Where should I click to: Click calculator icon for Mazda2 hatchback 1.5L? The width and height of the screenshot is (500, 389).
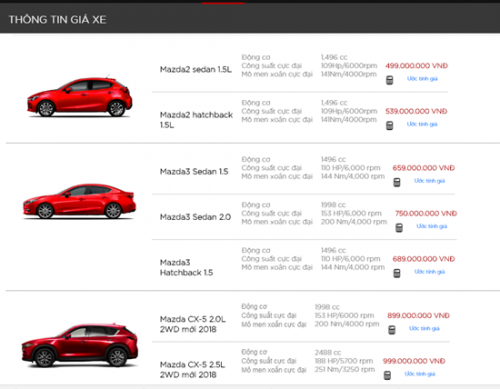[x=389, y=126]
